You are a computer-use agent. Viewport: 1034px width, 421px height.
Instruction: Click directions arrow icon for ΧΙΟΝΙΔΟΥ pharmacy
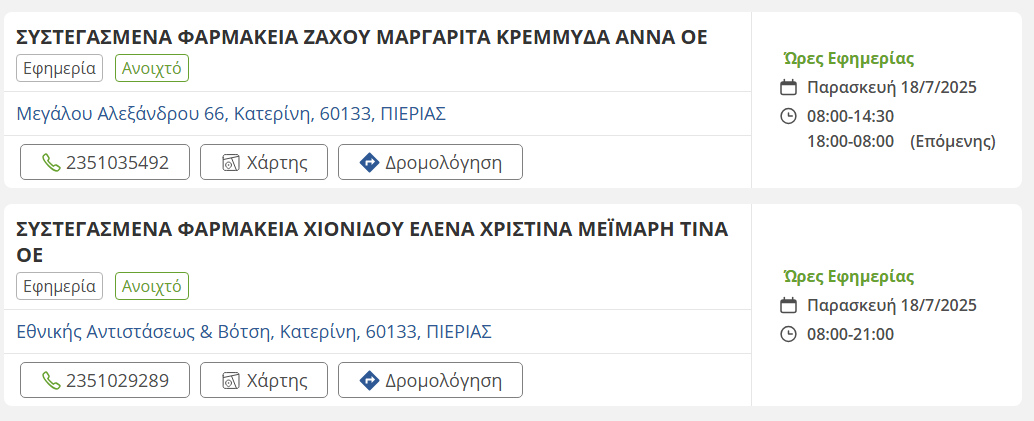point(369,380)
